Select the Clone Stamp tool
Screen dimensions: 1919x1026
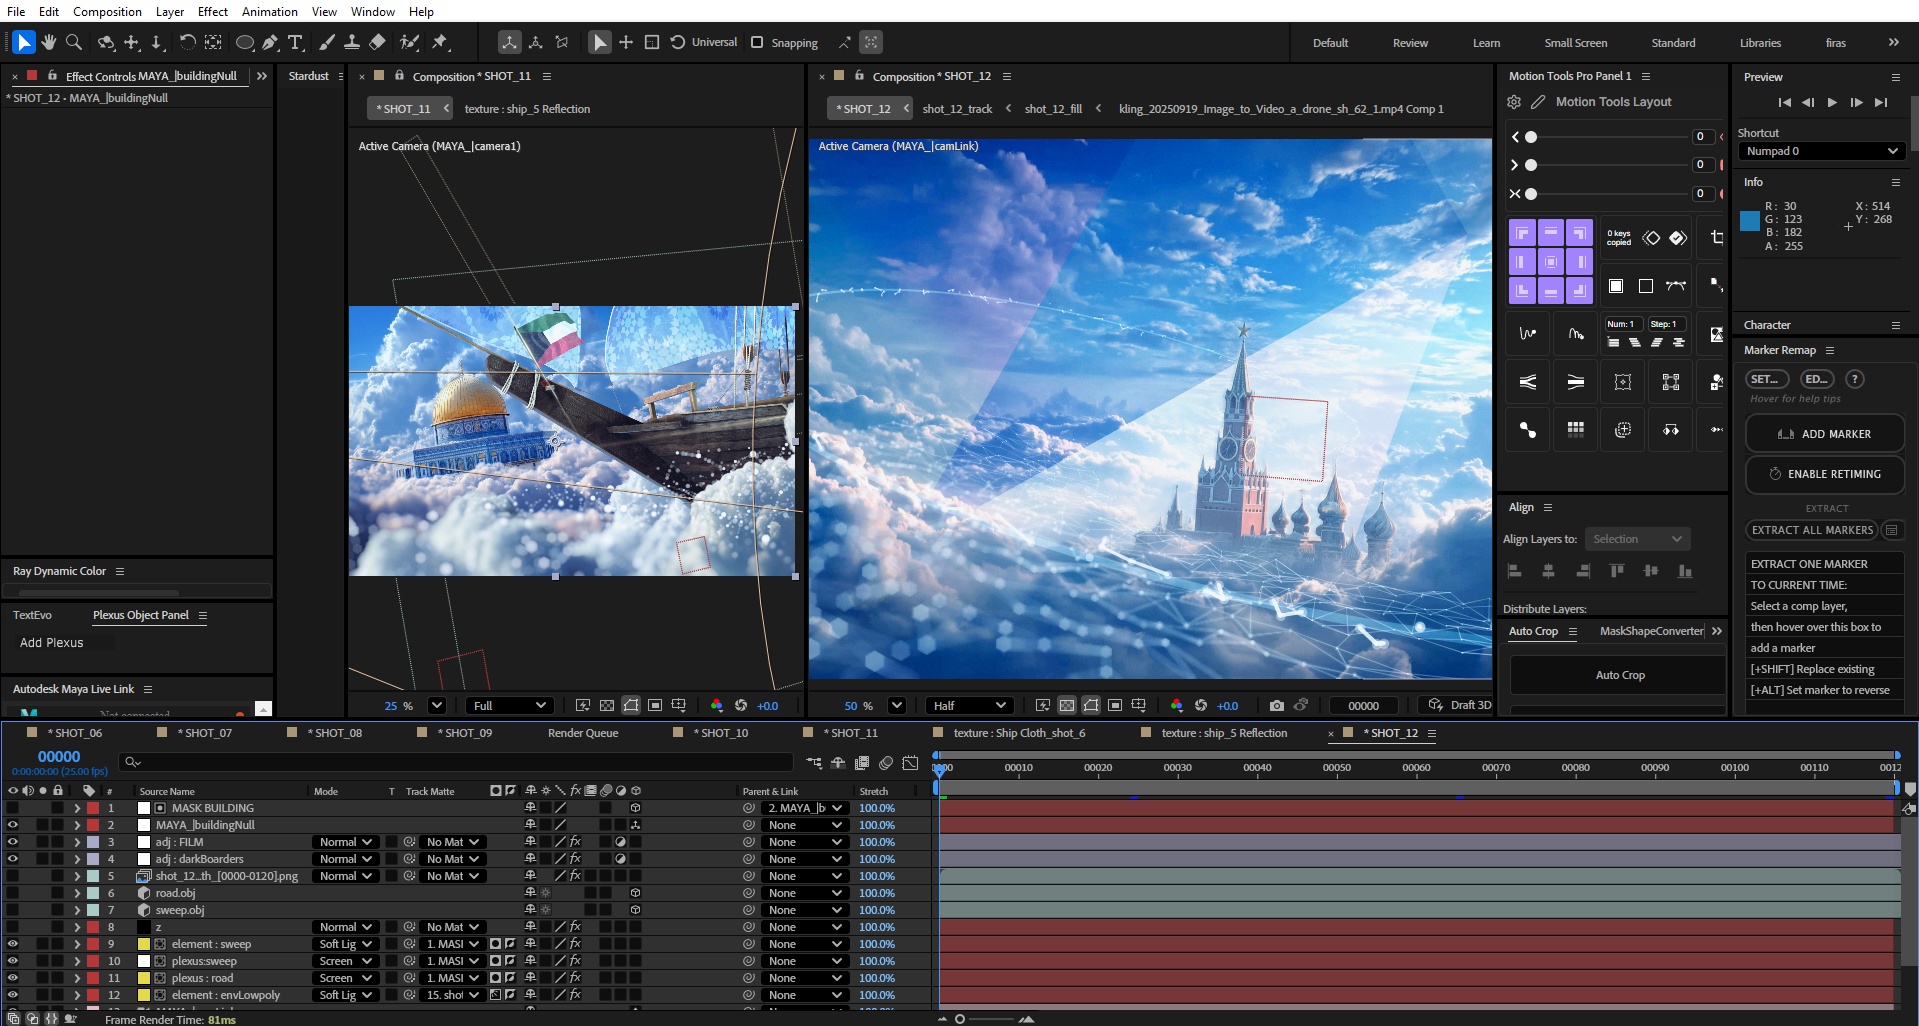[352, 42]
